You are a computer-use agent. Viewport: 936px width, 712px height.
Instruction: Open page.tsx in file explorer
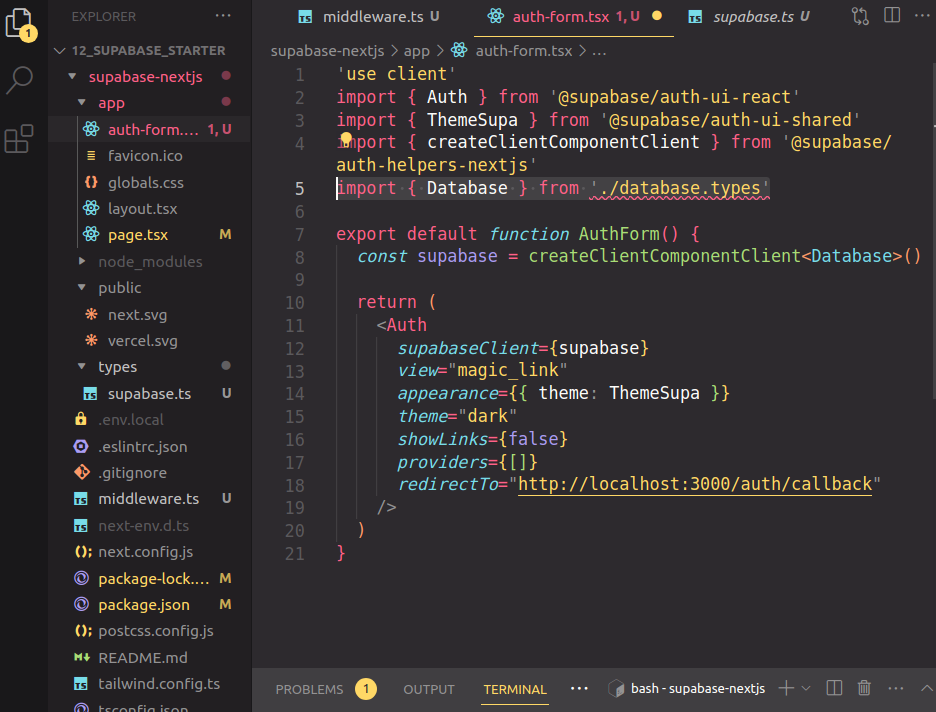(149, 235)
